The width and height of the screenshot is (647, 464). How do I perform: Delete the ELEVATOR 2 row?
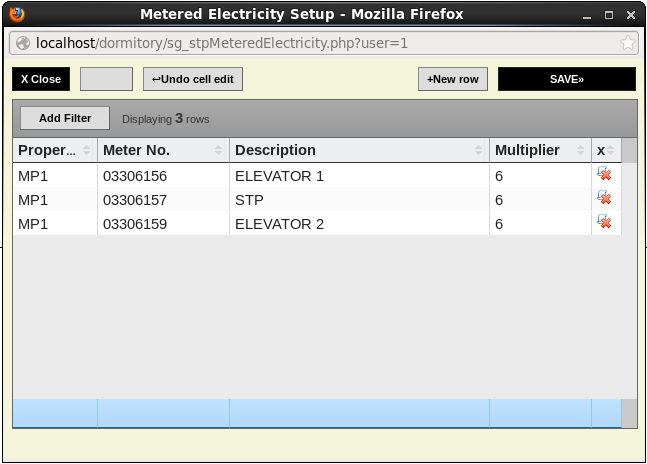coord(604,223)
